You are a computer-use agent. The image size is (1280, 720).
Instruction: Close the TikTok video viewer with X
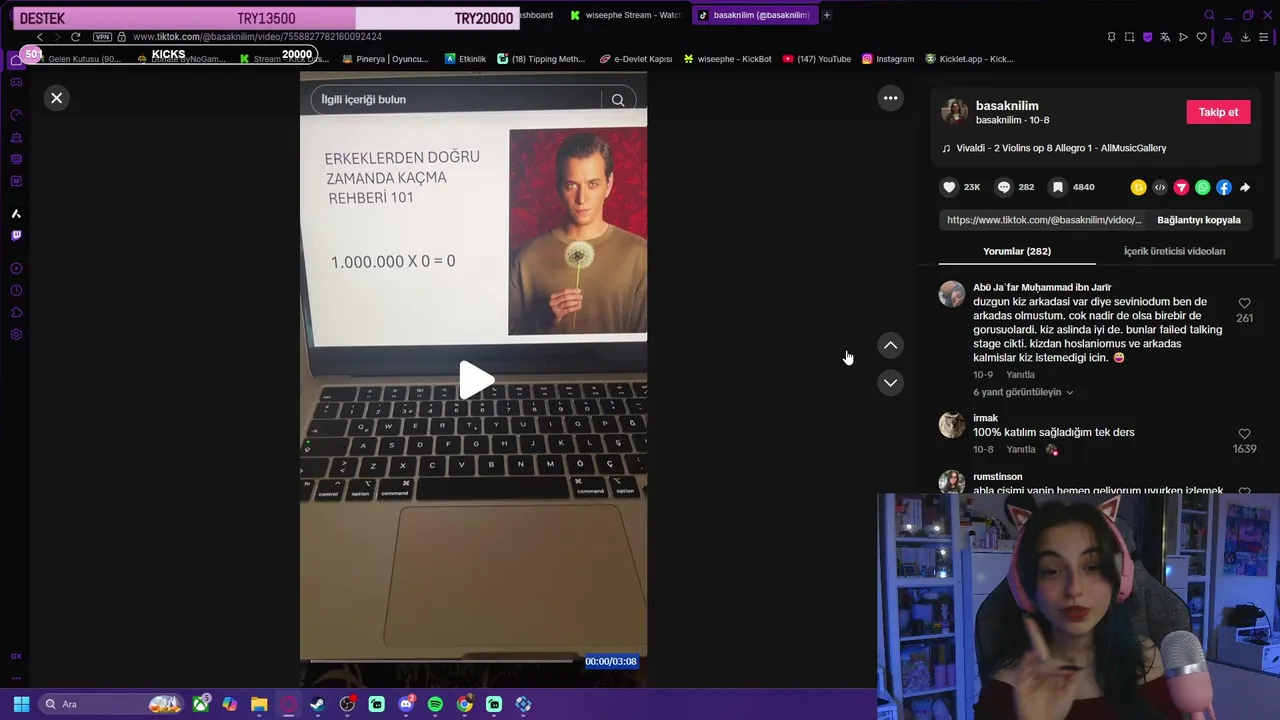click(x=57, y=98)
